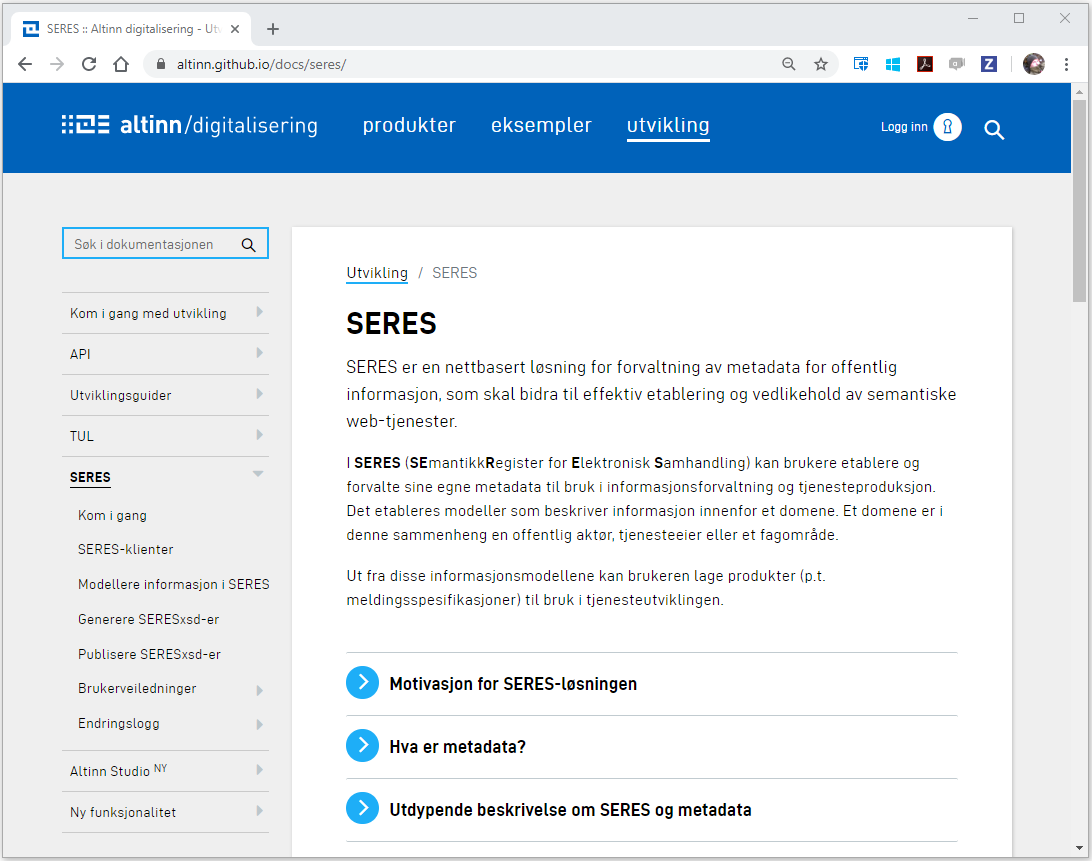Image resolution: width=1092 pixels, height=861 pixels.
Task: Open the SERES-klienter page
Action: [x=125, y=550]
